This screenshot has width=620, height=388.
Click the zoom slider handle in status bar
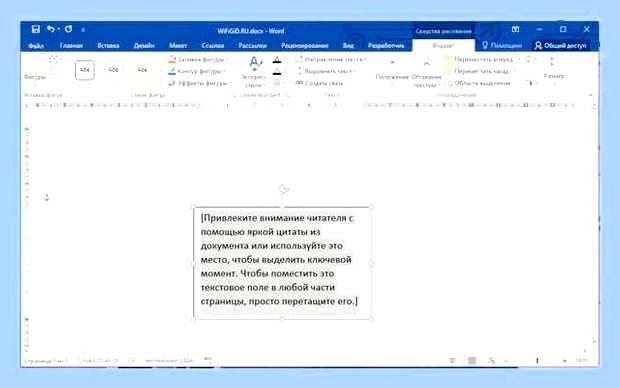tap(537, 361)
